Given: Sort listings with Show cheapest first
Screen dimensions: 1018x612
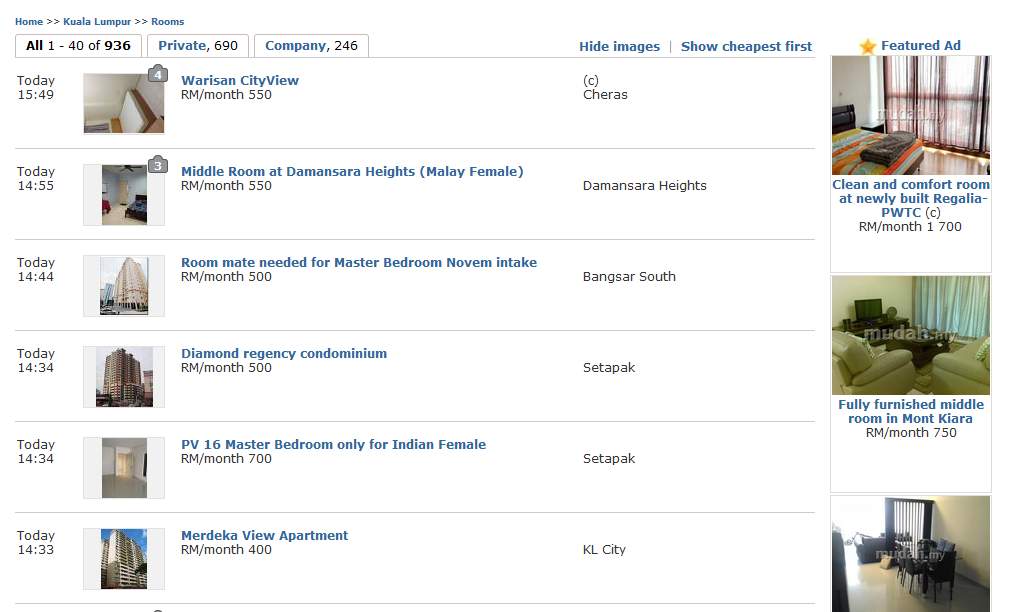Looking at the screenshot, I should [746, 47].
